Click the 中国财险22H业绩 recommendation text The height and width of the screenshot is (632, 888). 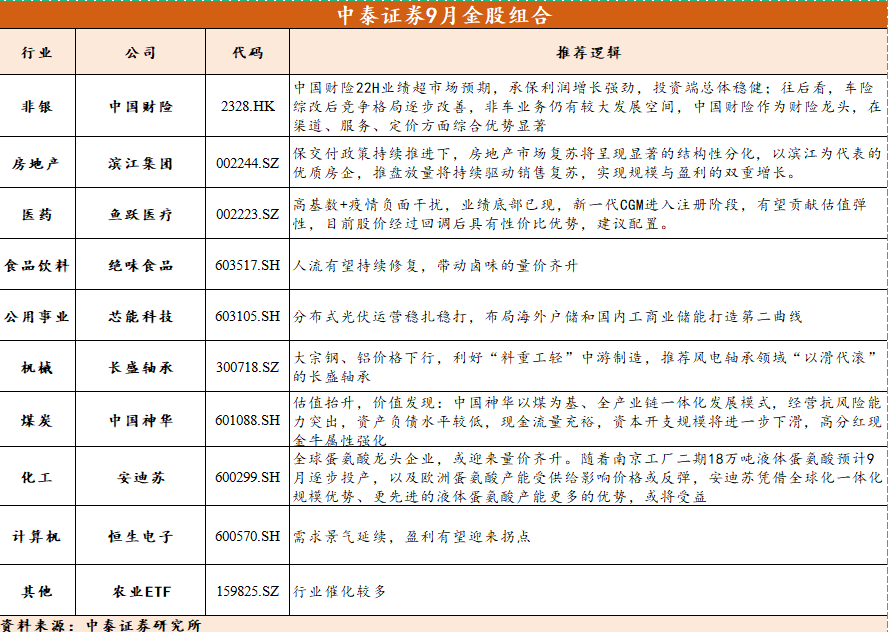point(587,106)
